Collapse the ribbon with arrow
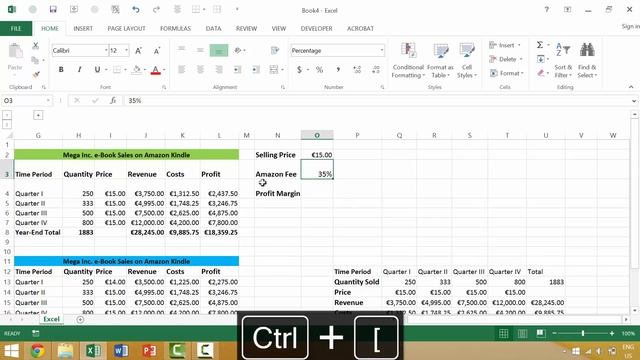 (x=631, y=87)
